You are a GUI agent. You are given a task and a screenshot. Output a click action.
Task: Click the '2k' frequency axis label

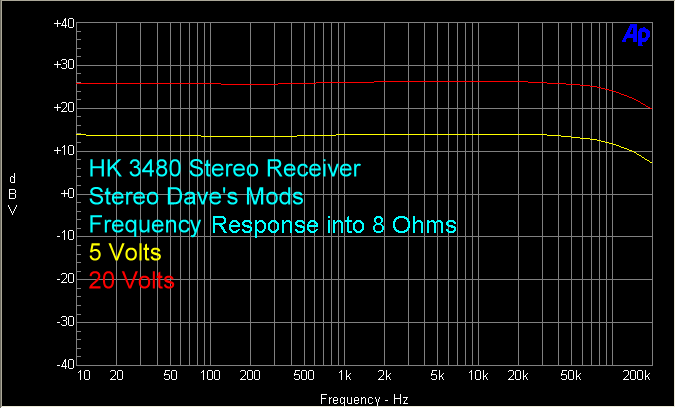click(384, 376)
